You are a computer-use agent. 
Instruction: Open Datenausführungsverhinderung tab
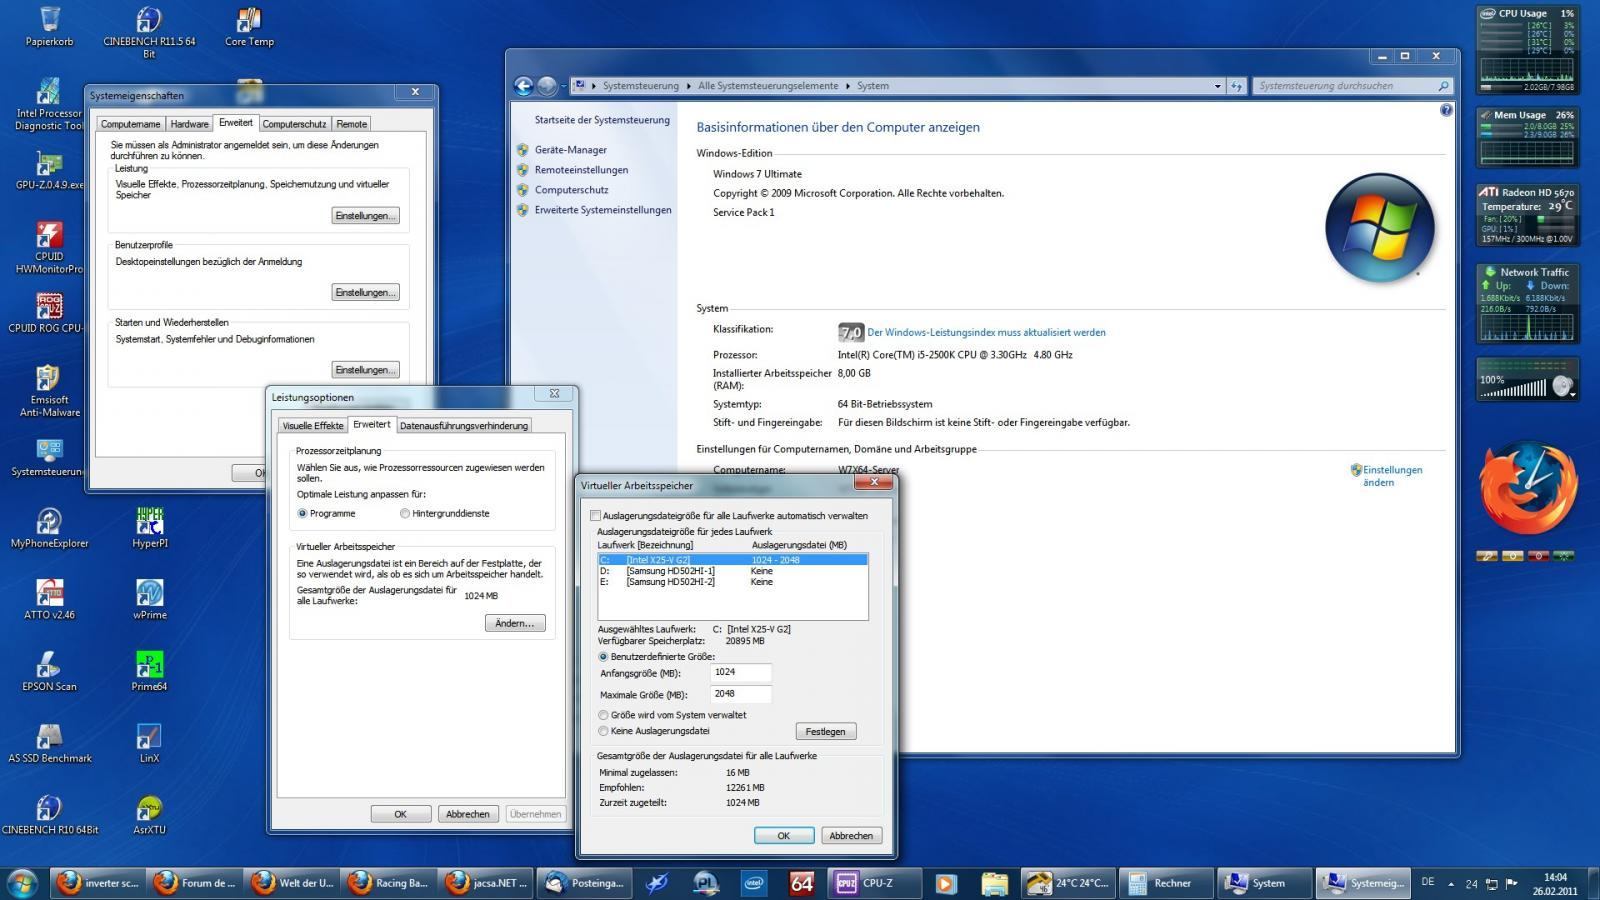[464, 426]
